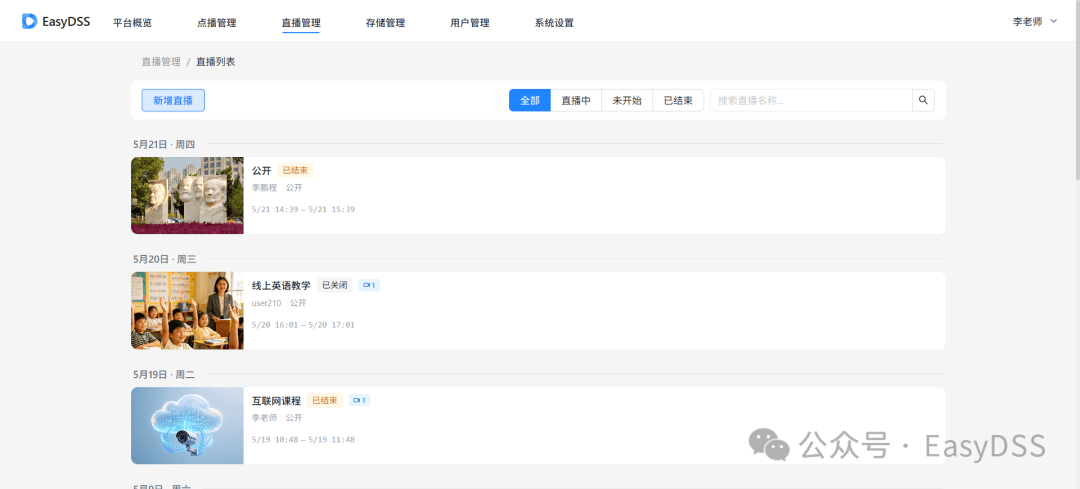Open the 平台概览 menu

(132, 23)
